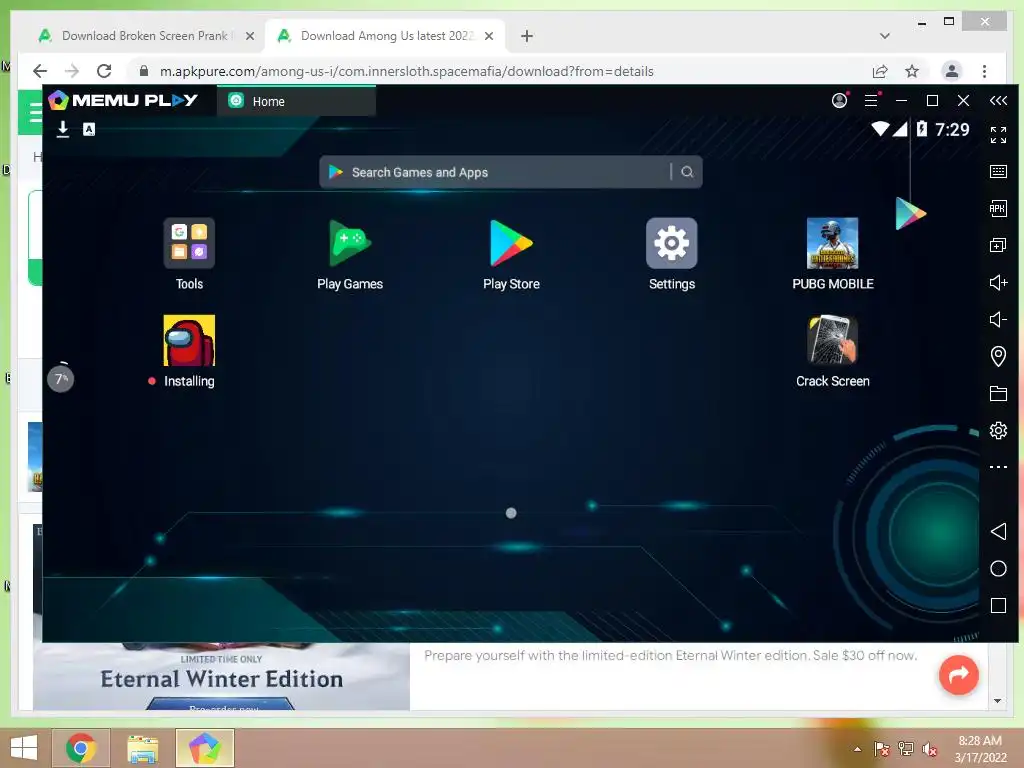The width and height of the screenshot is (1024, 768).
Task: Open the MEmu account profile icon
Action: [840, 101]
